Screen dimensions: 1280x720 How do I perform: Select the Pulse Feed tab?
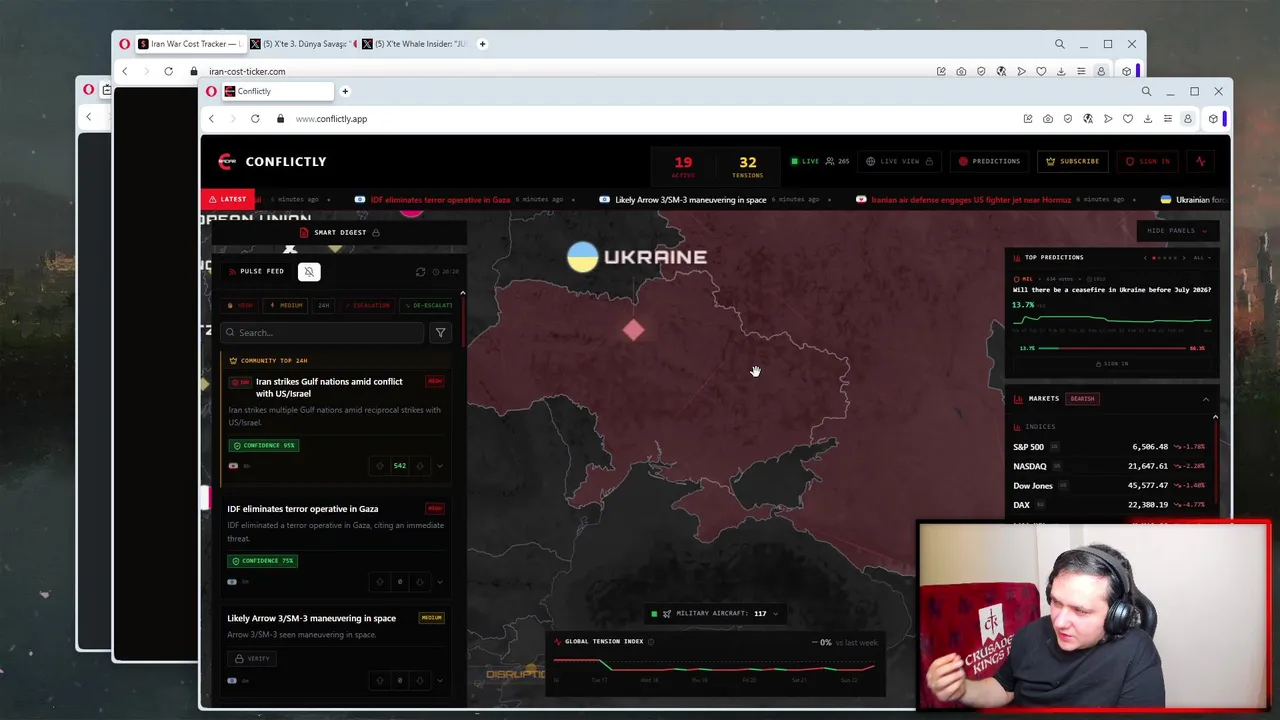pyautogui.click(x=255, y=271)
